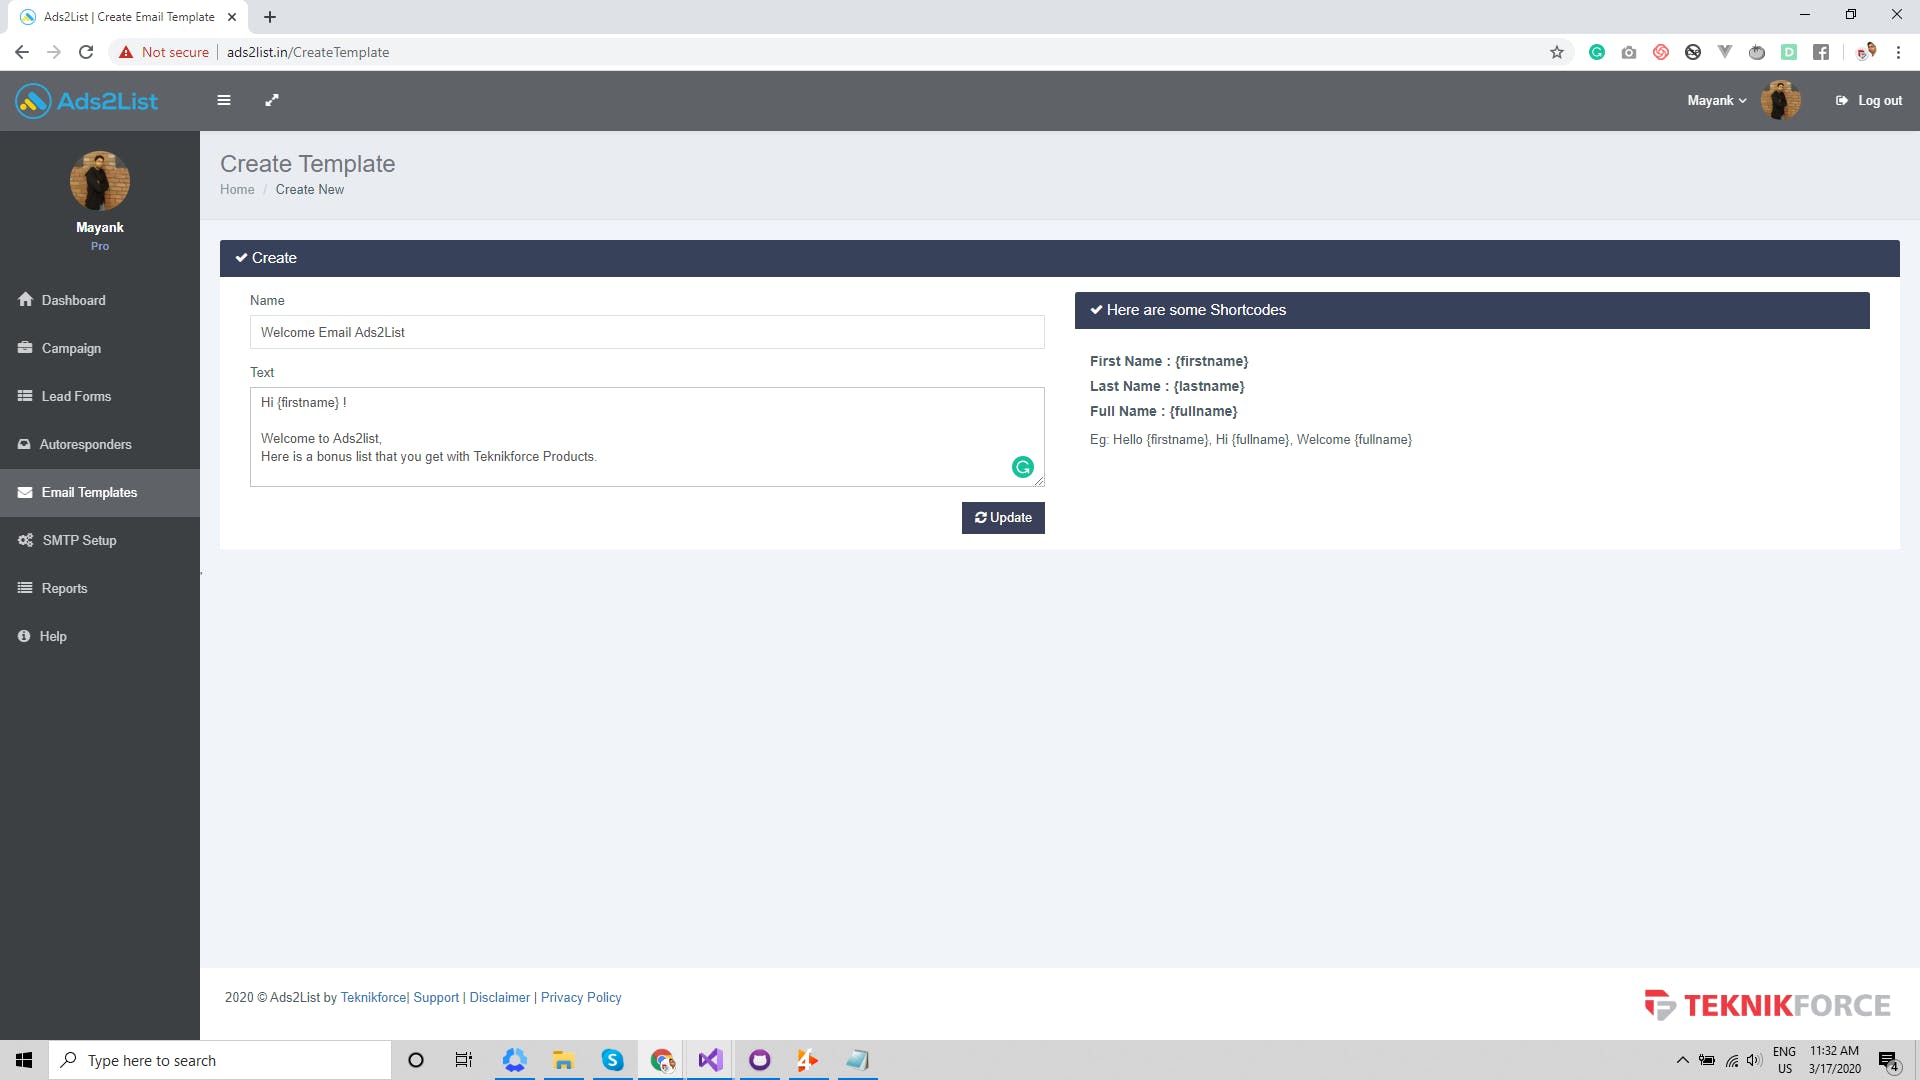Click the Log out link
The width and height of the screenshot is (1920, 1080).
pyautogui.click(x=1869, y=100)
